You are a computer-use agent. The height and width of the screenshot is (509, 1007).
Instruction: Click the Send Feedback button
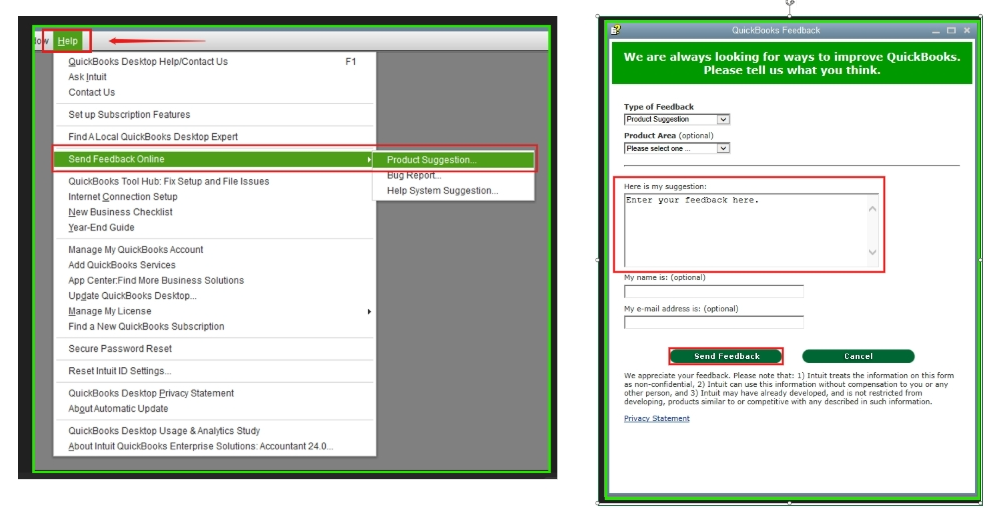pyautogui.click(x=726, y=356)
